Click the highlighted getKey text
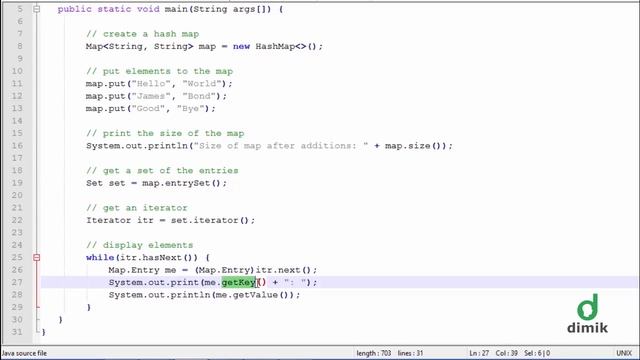 (238, 282)
